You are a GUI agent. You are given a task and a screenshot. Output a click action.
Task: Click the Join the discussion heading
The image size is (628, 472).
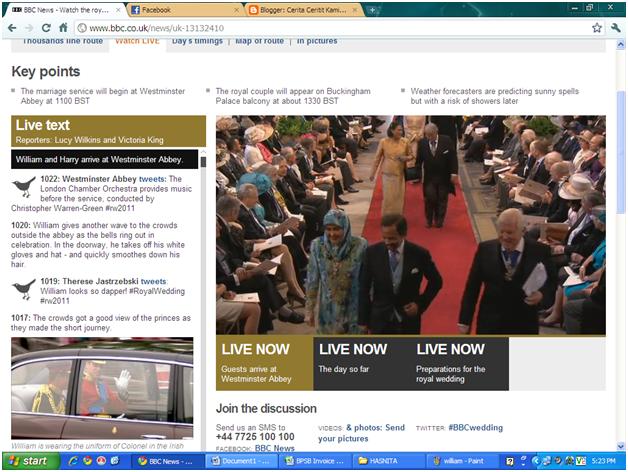266,409
